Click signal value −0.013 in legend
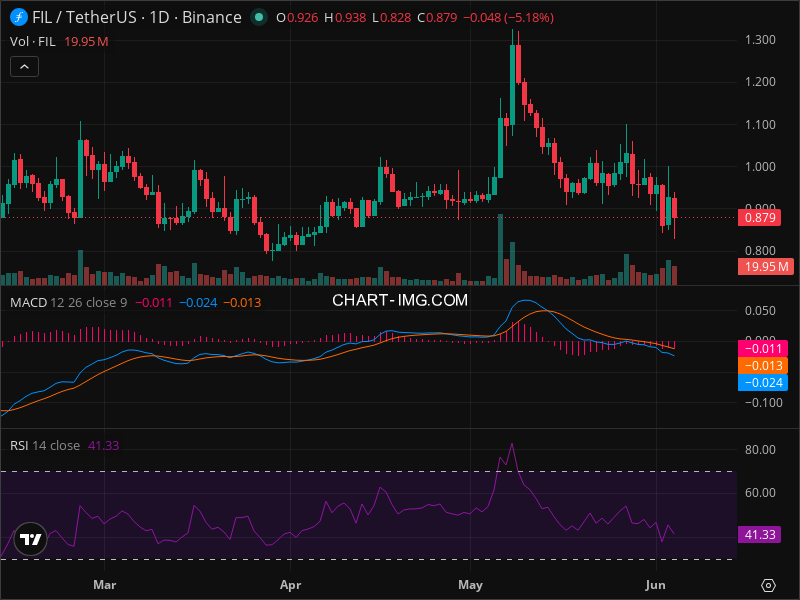The height and width of the screenshot is (600, 800). click(x=242, y=303)
